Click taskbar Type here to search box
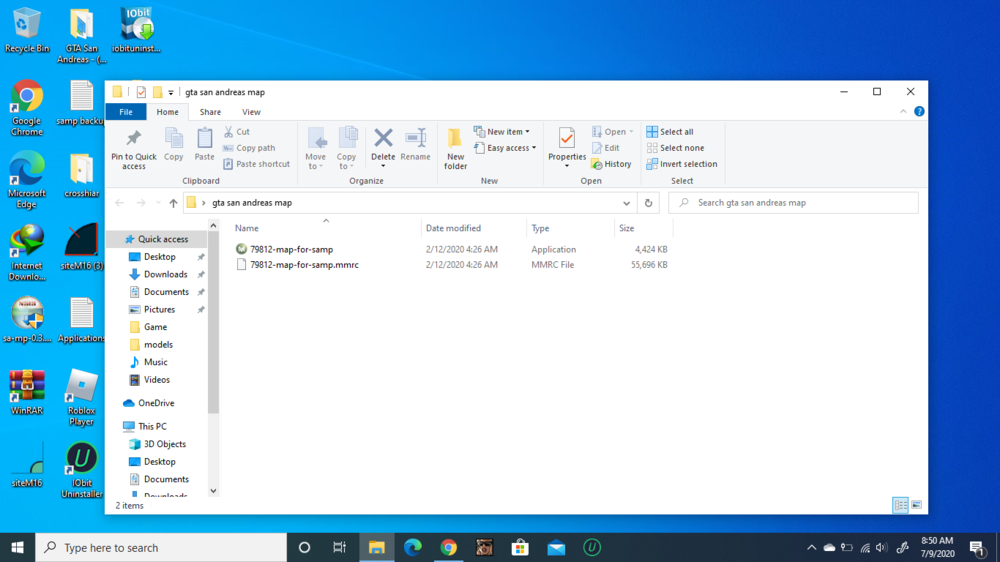This screenshot has height=562, width=1000. click(x=161, y=547)
